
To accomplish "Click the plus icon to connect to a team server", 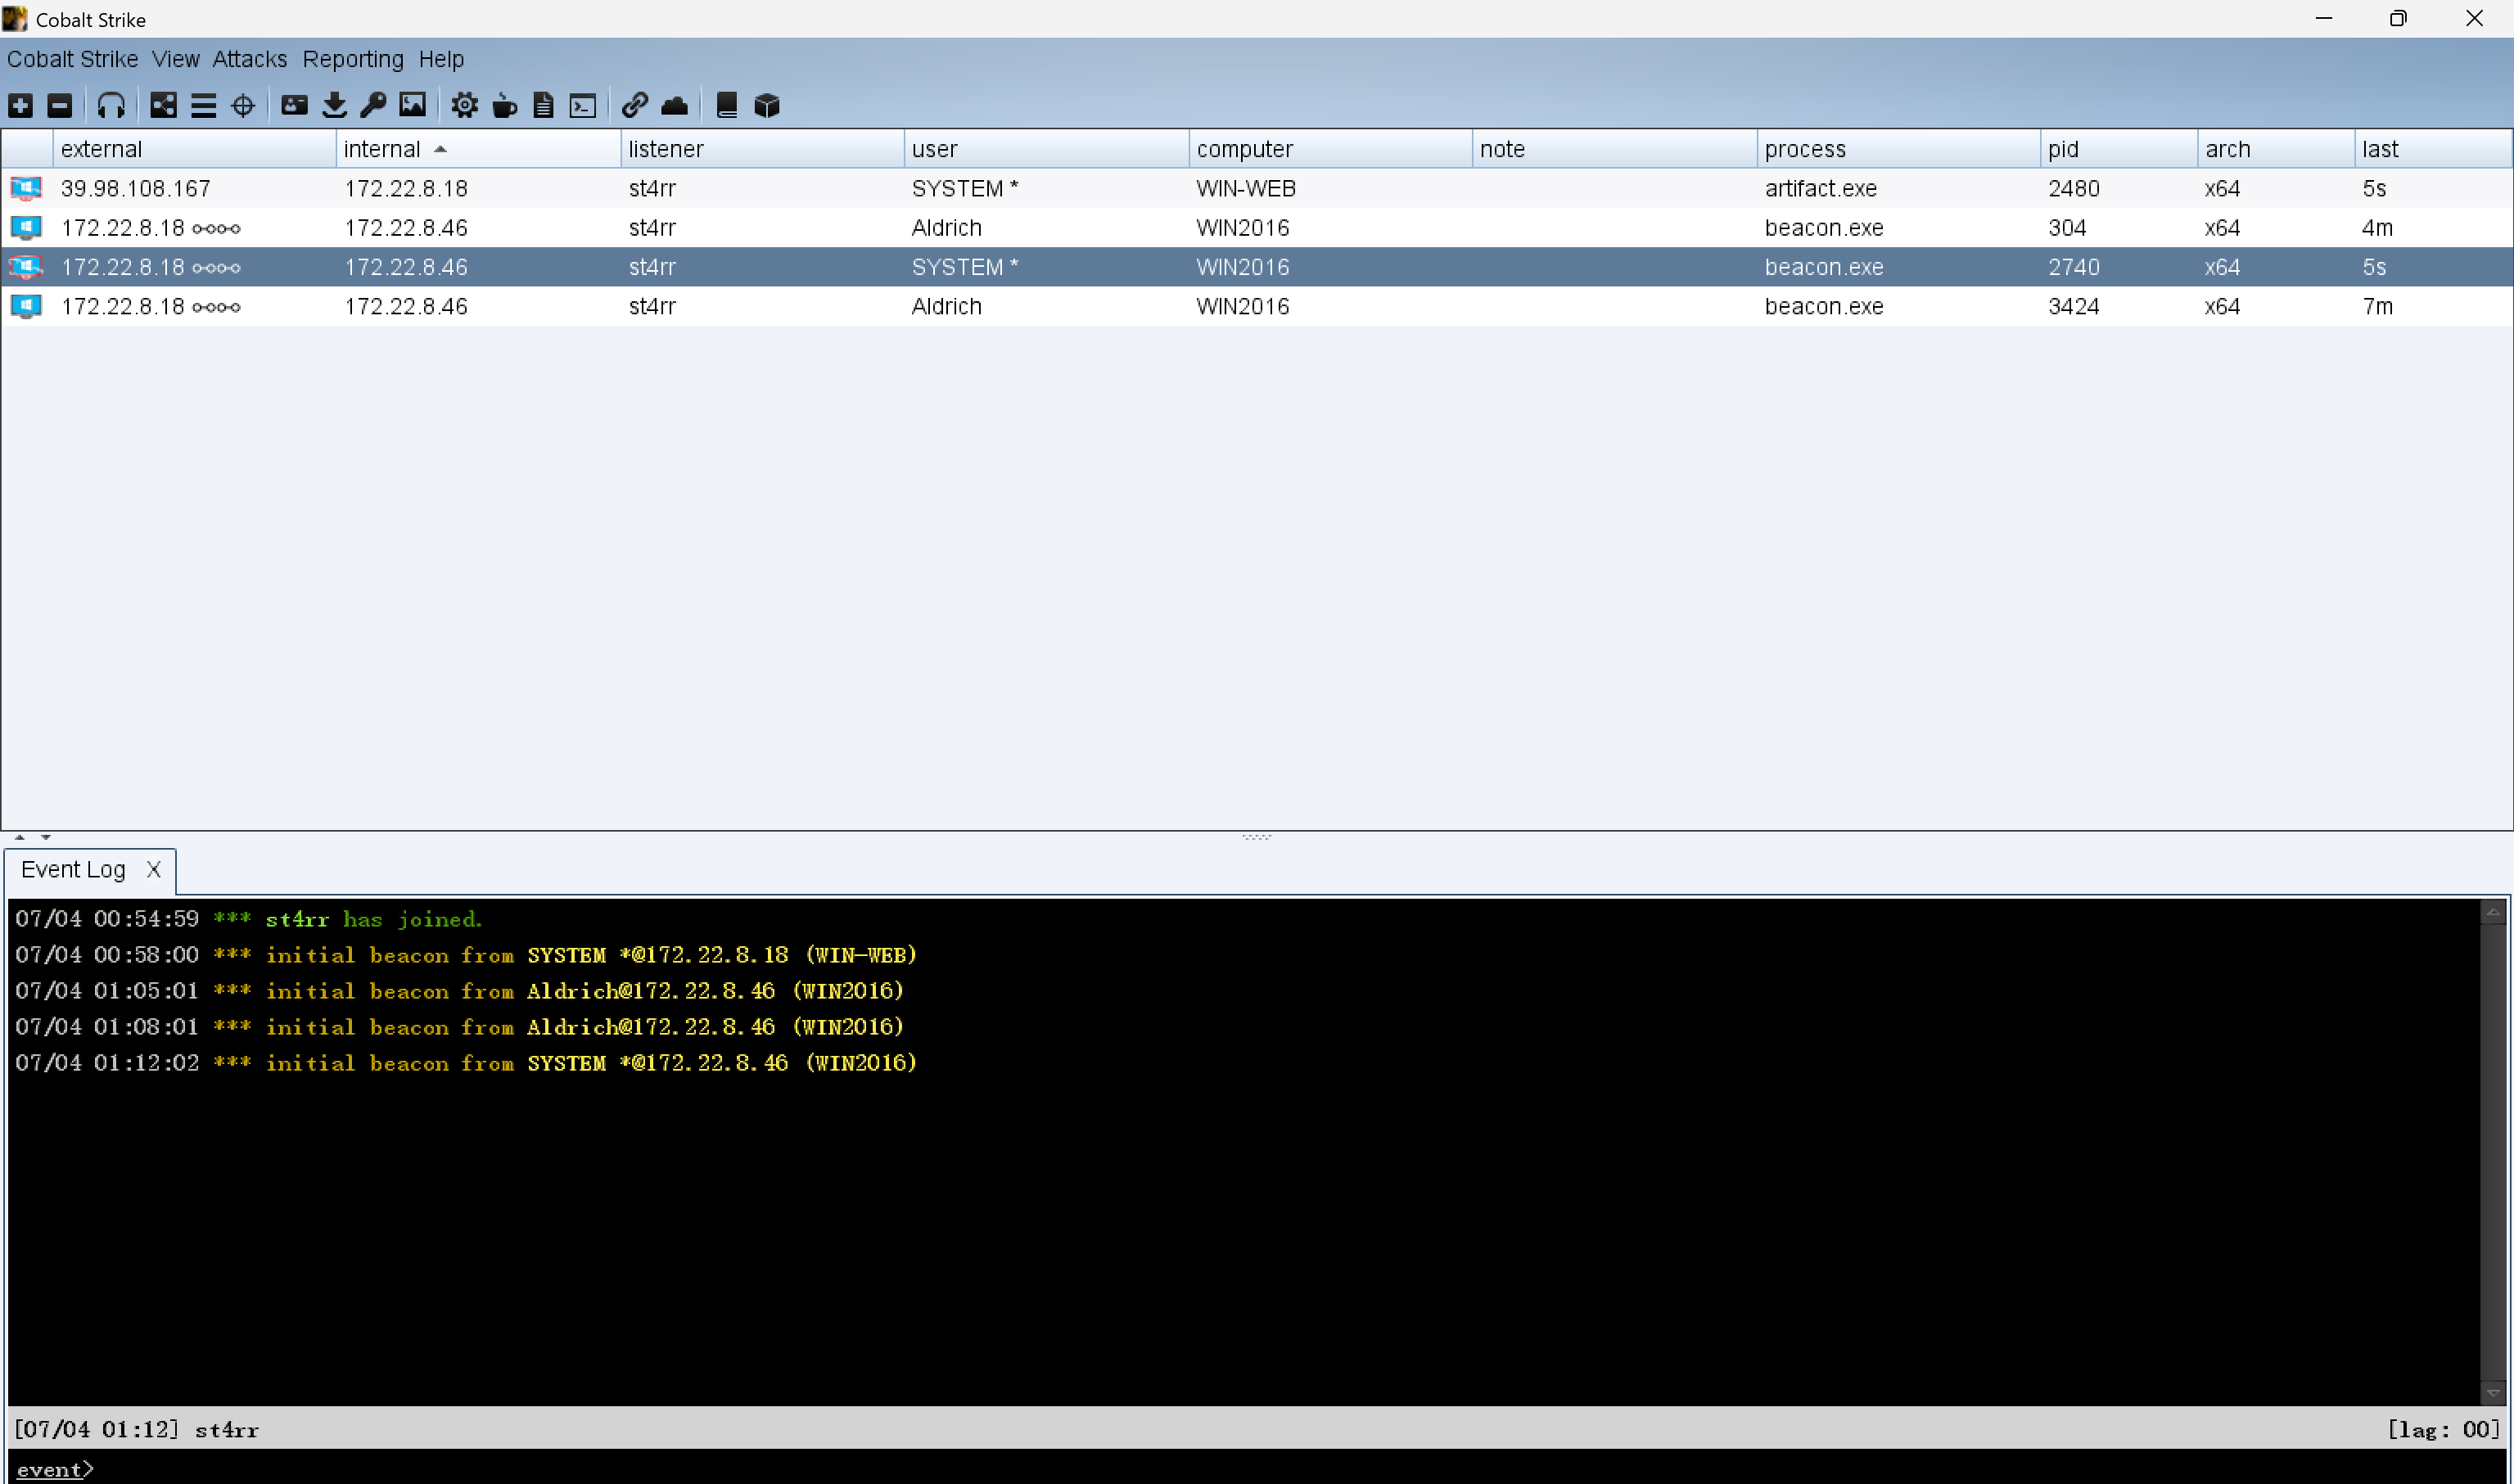I will (20, 105).
